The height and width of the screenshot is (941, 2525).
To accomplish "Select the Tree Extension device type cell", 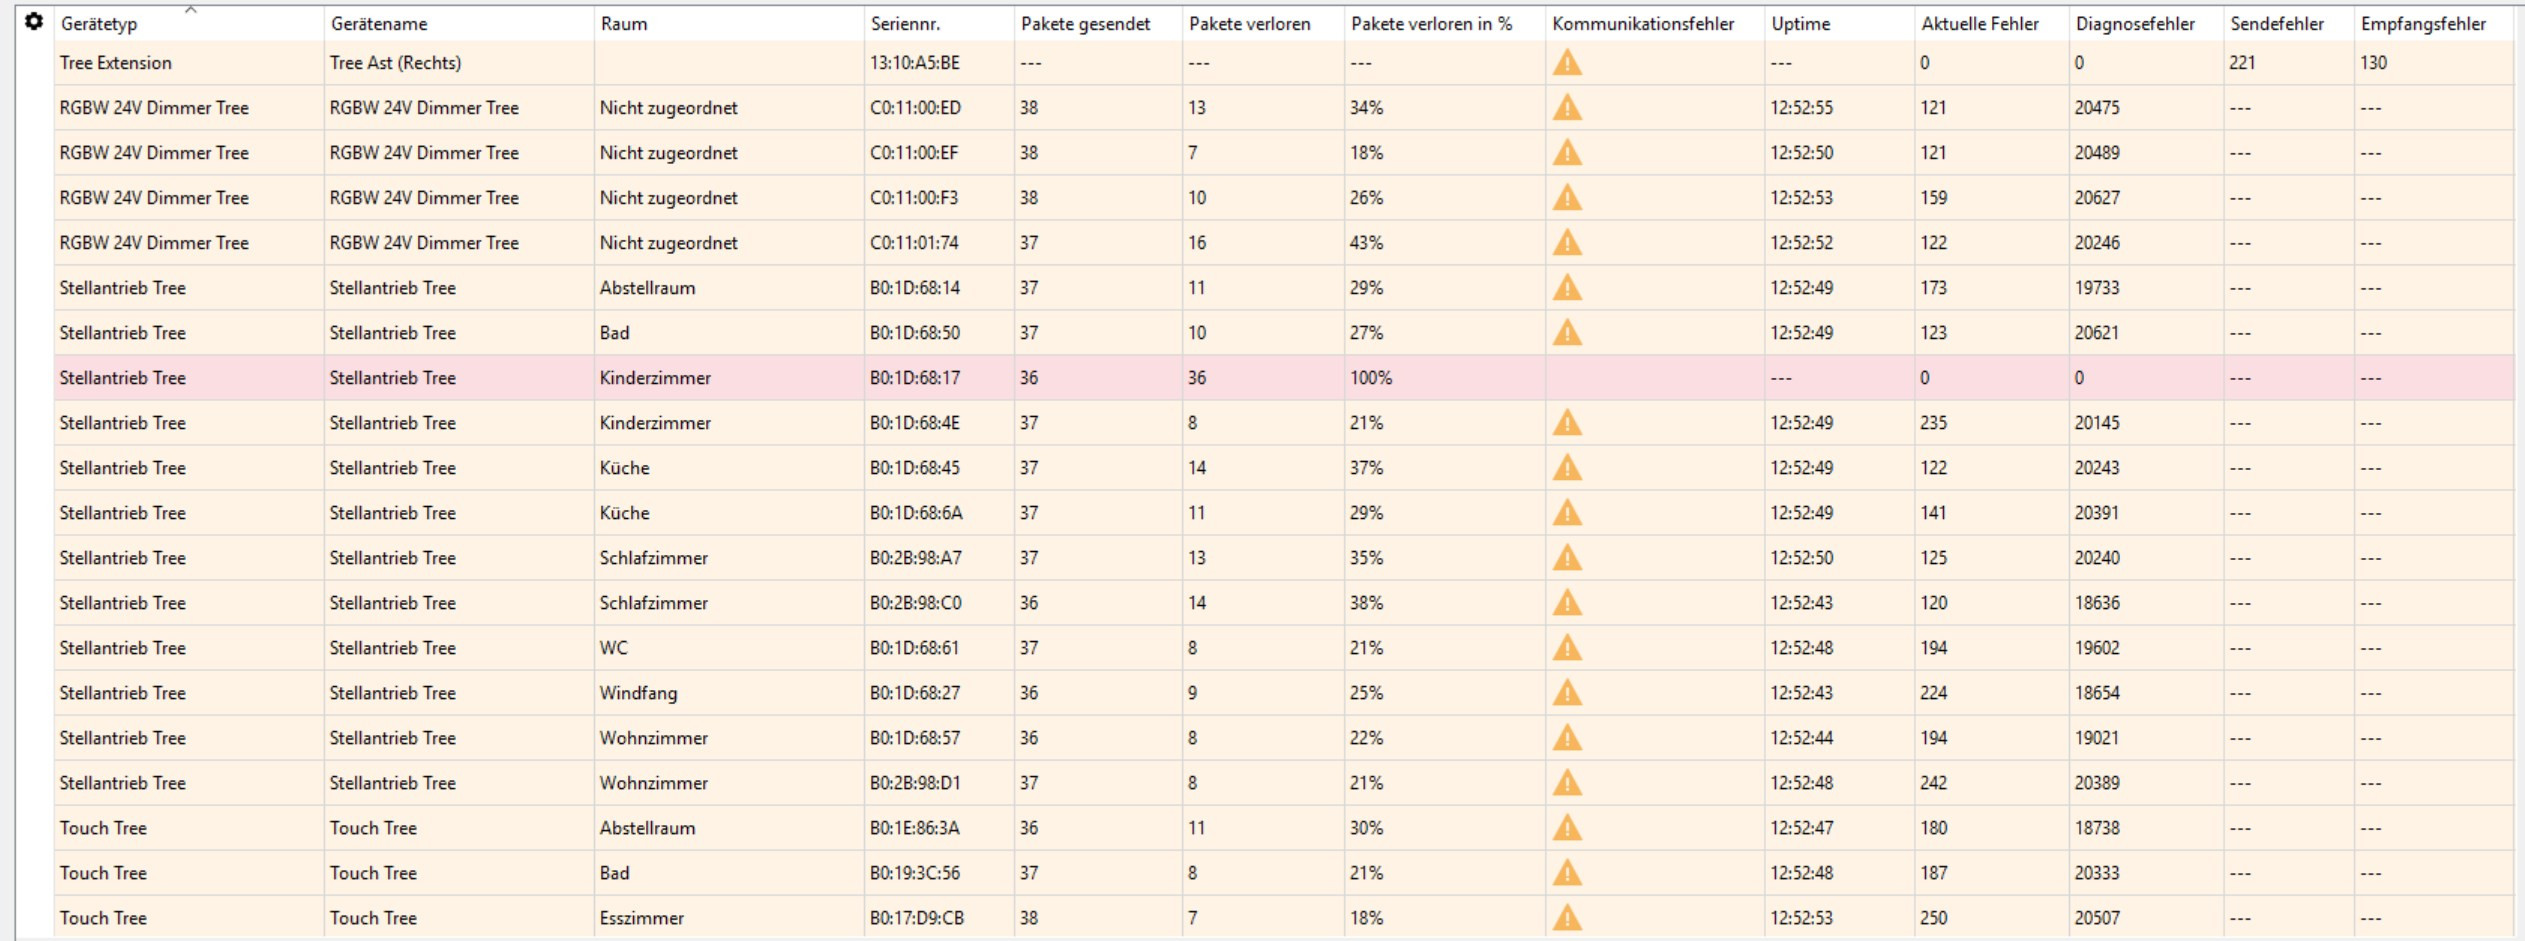I will [x=115, y=63].
